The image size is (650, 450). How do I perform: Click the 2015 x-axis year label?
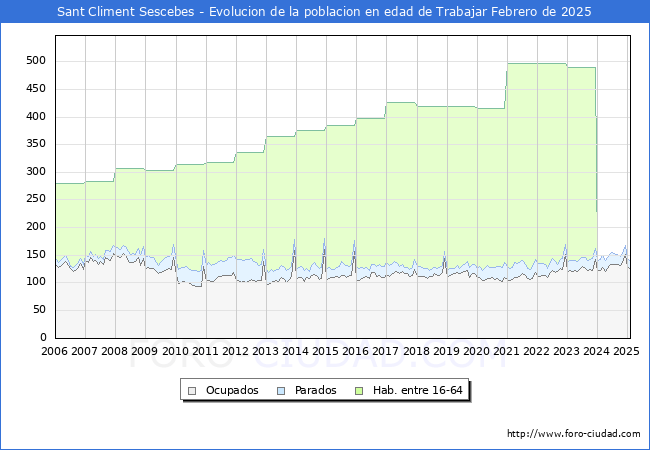point(325,351)
